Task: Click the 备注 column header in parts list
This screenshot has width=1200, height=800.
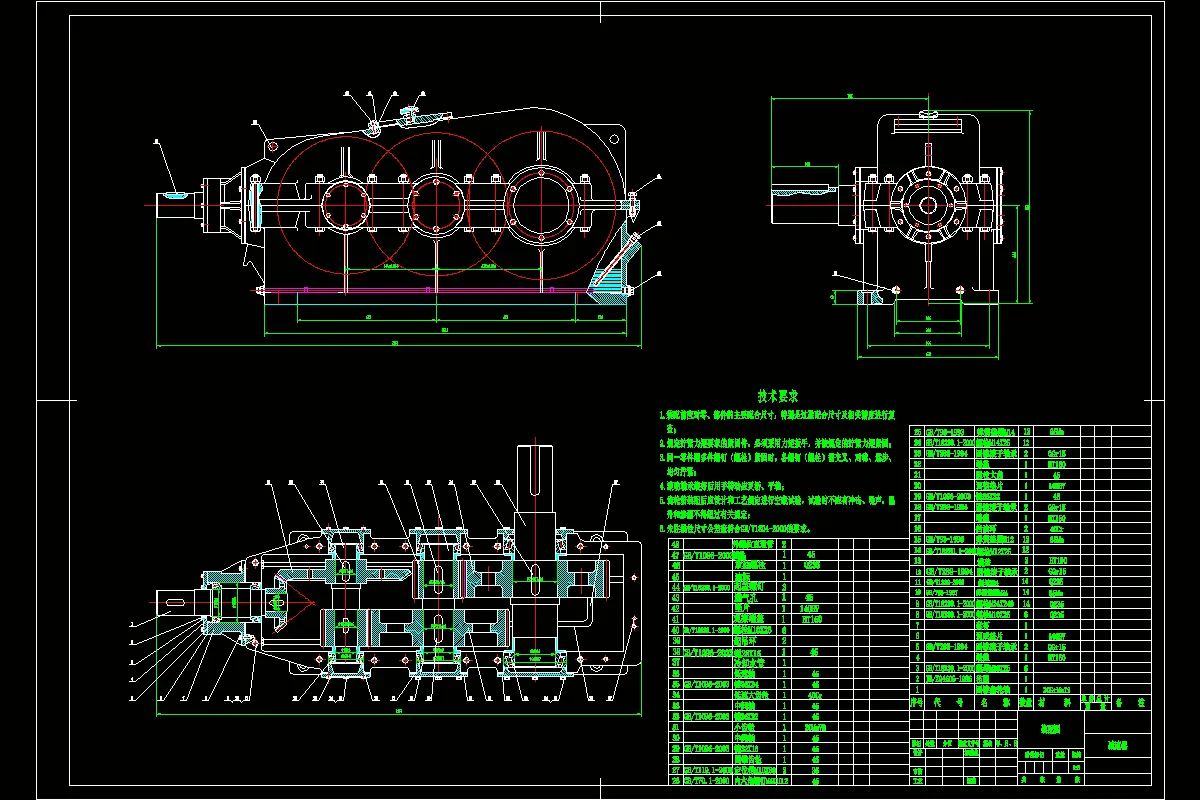Action: coord(1132,703)
